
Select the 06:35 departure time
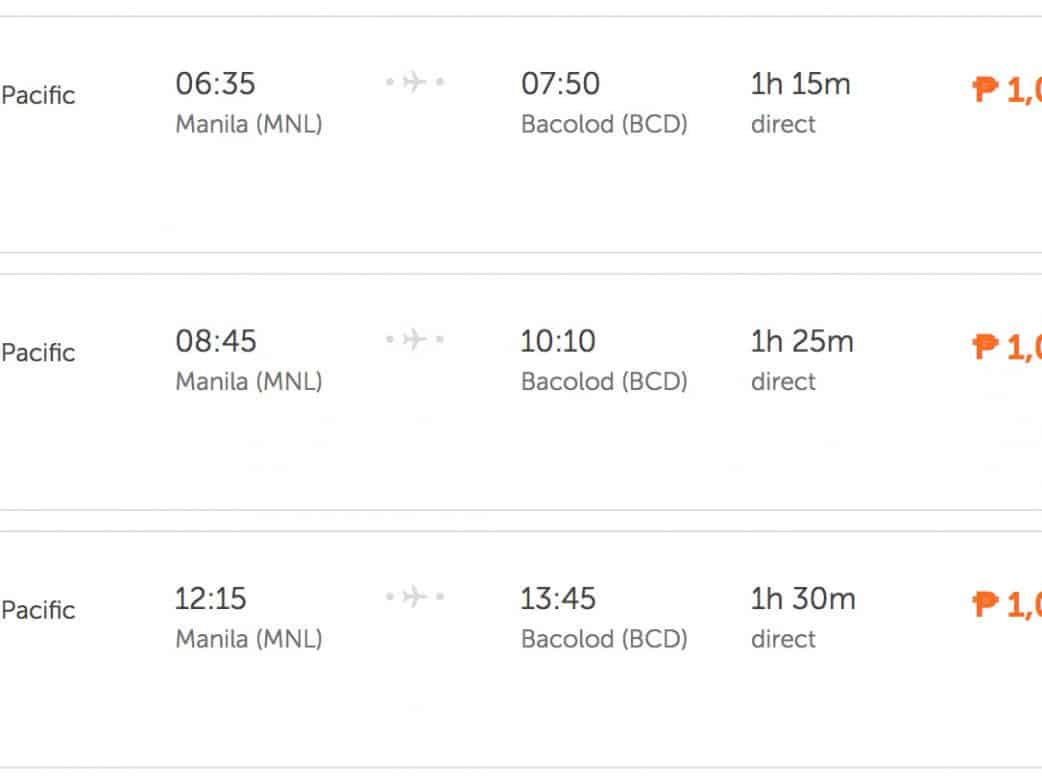(216, 84)
